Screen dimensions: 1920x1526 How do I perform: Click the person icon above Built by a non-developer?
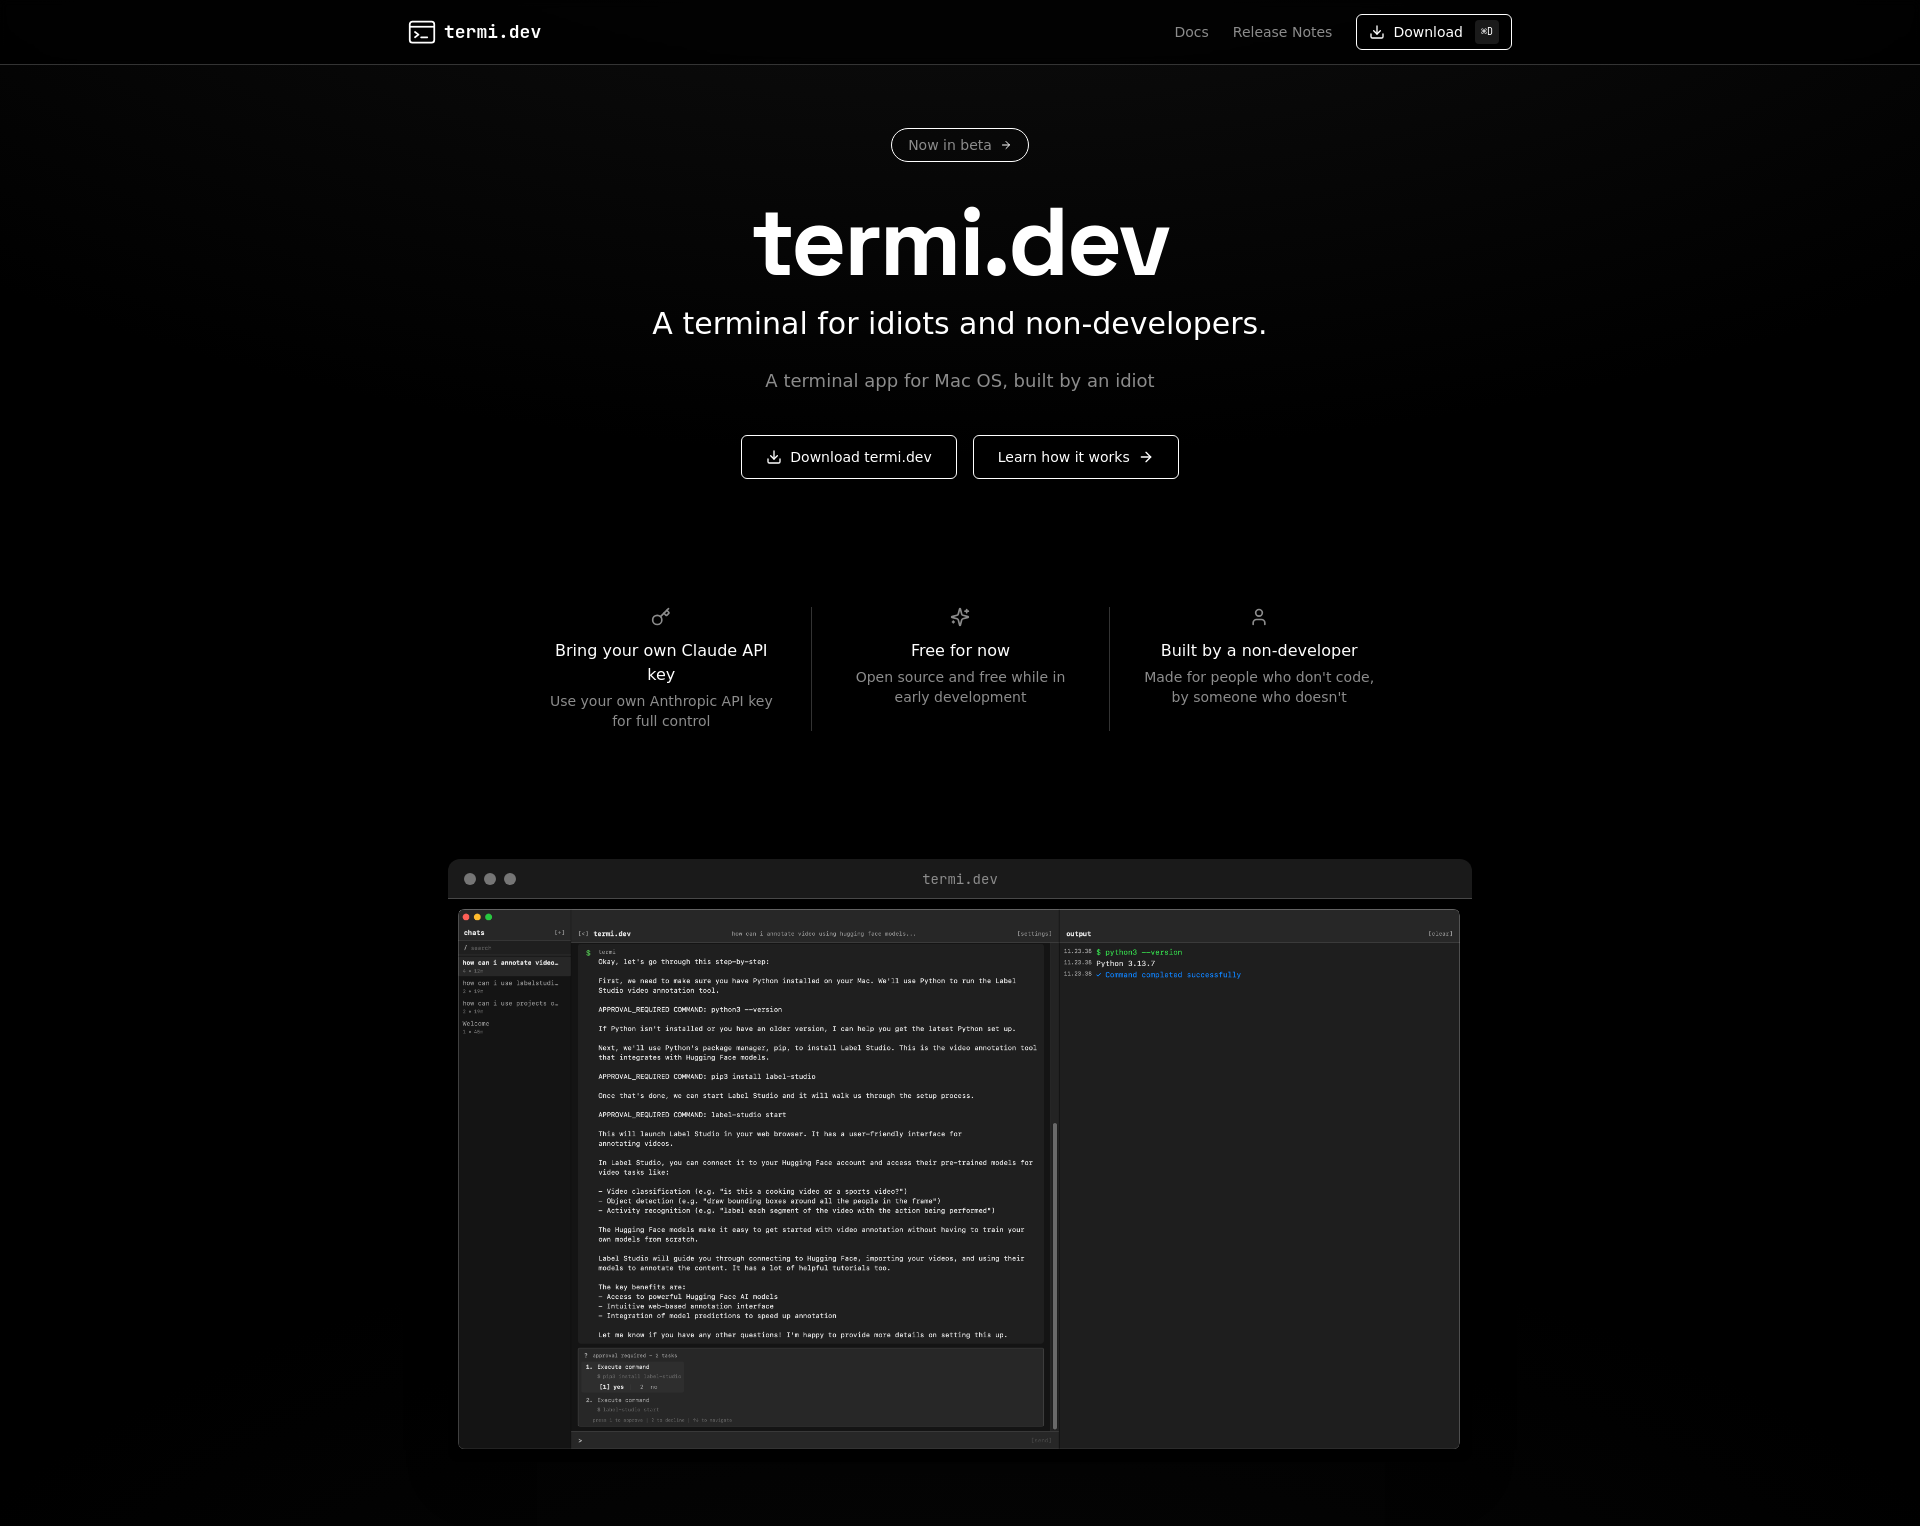[x=1259, y=617]
